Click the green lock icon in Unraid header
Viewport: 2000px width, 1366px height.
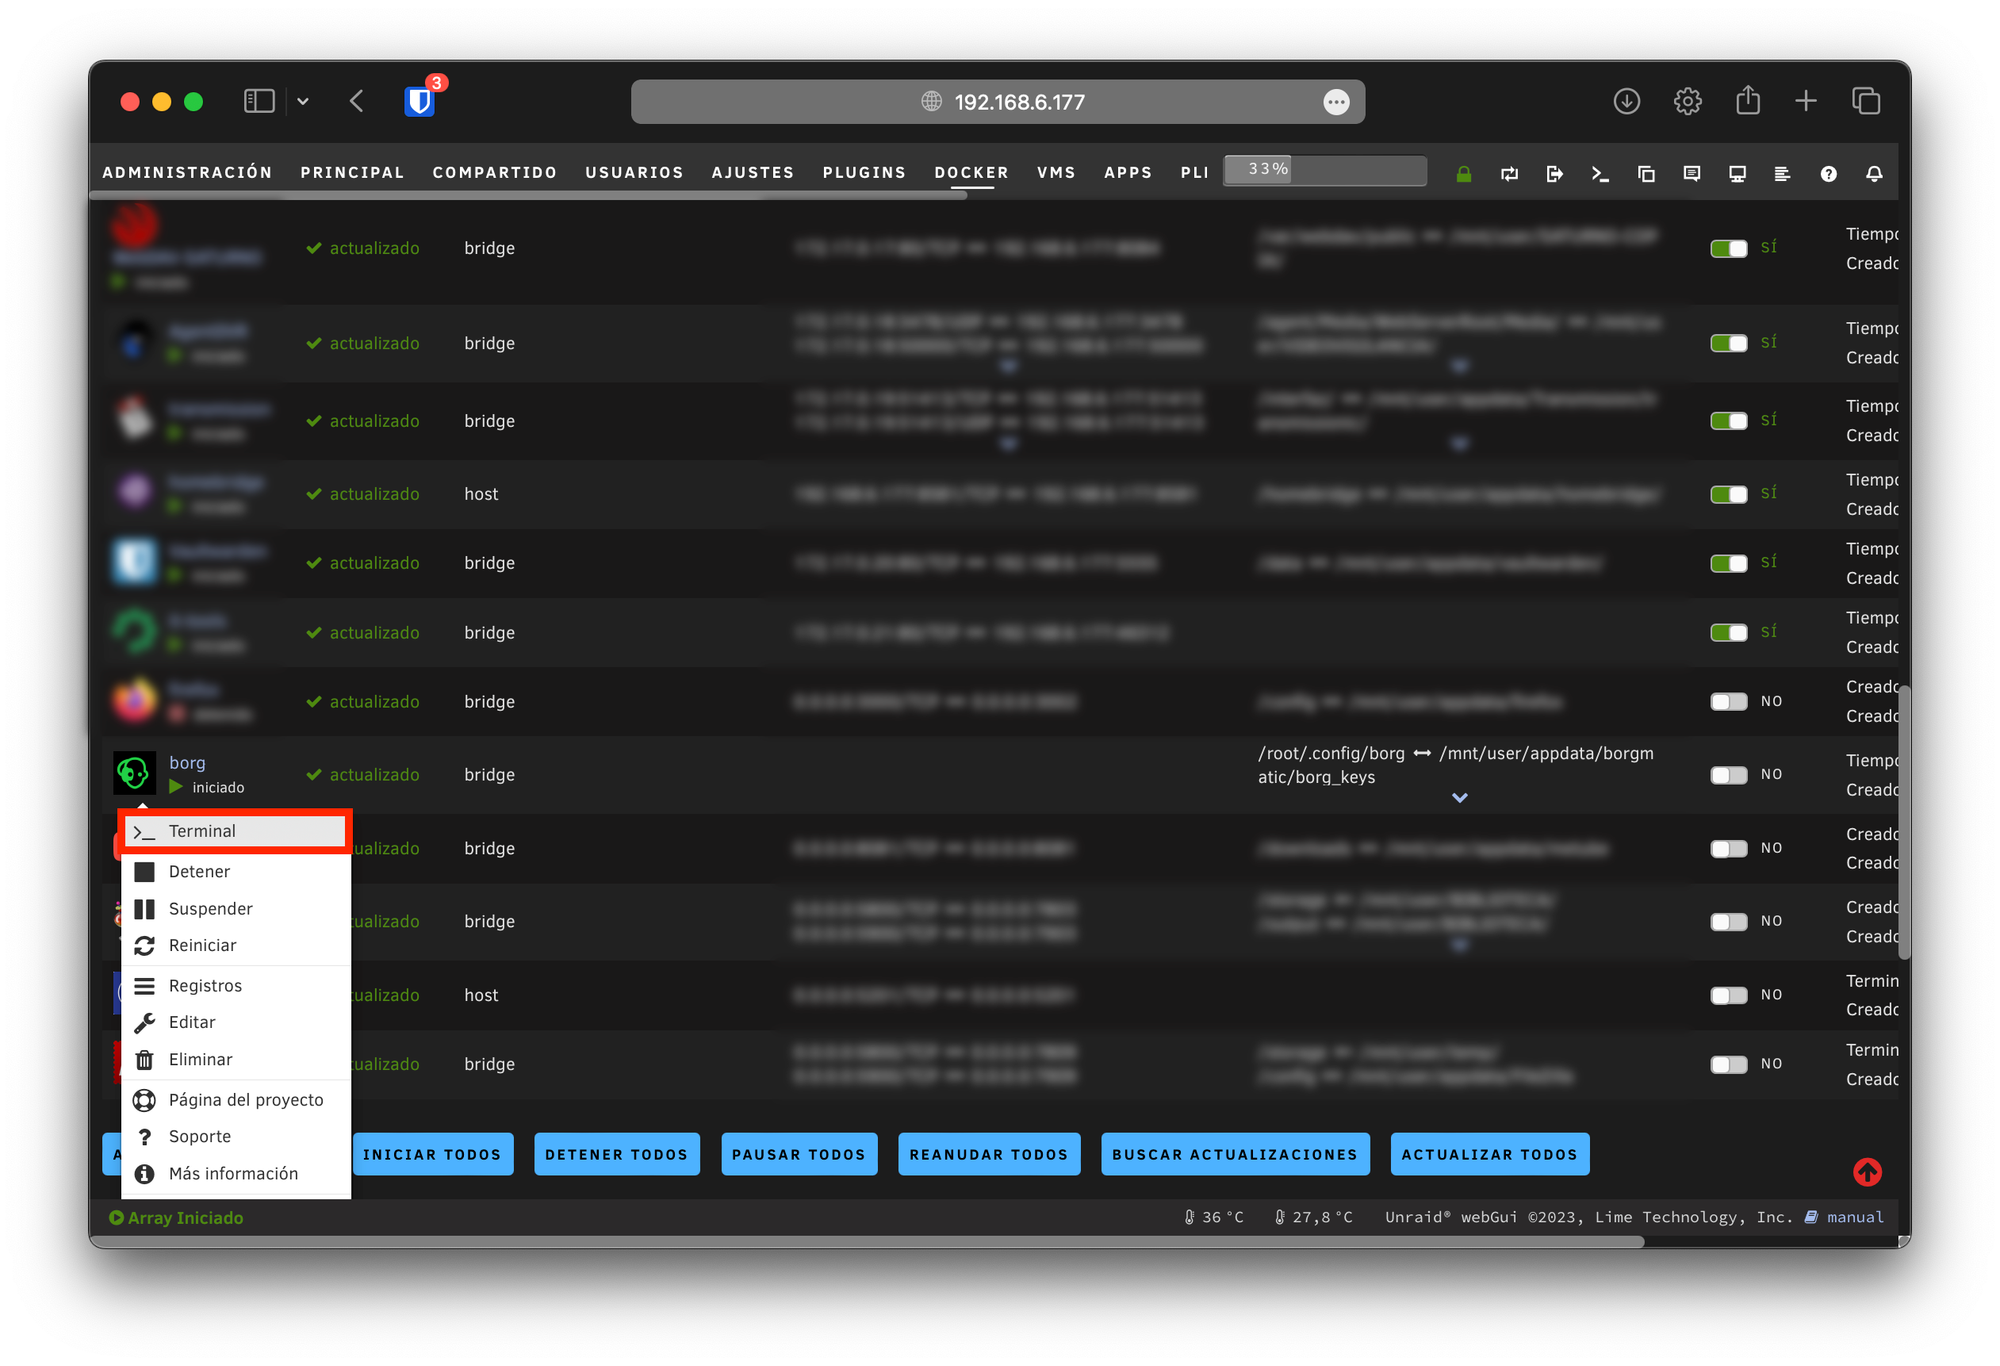(1464, 174)
